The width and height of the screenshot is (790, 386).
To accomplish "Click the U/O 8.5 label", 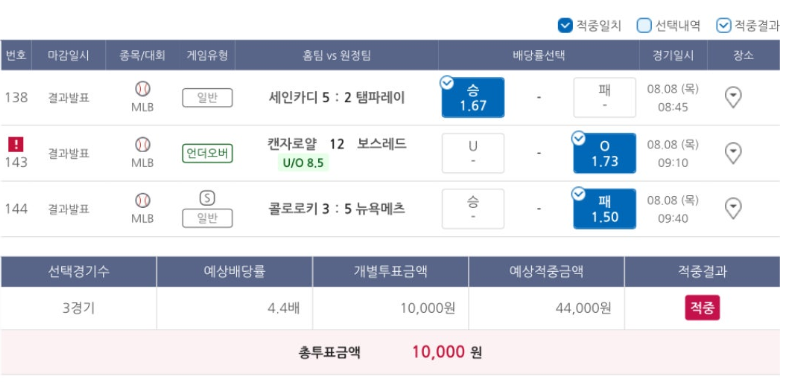I will coord(303,163).
